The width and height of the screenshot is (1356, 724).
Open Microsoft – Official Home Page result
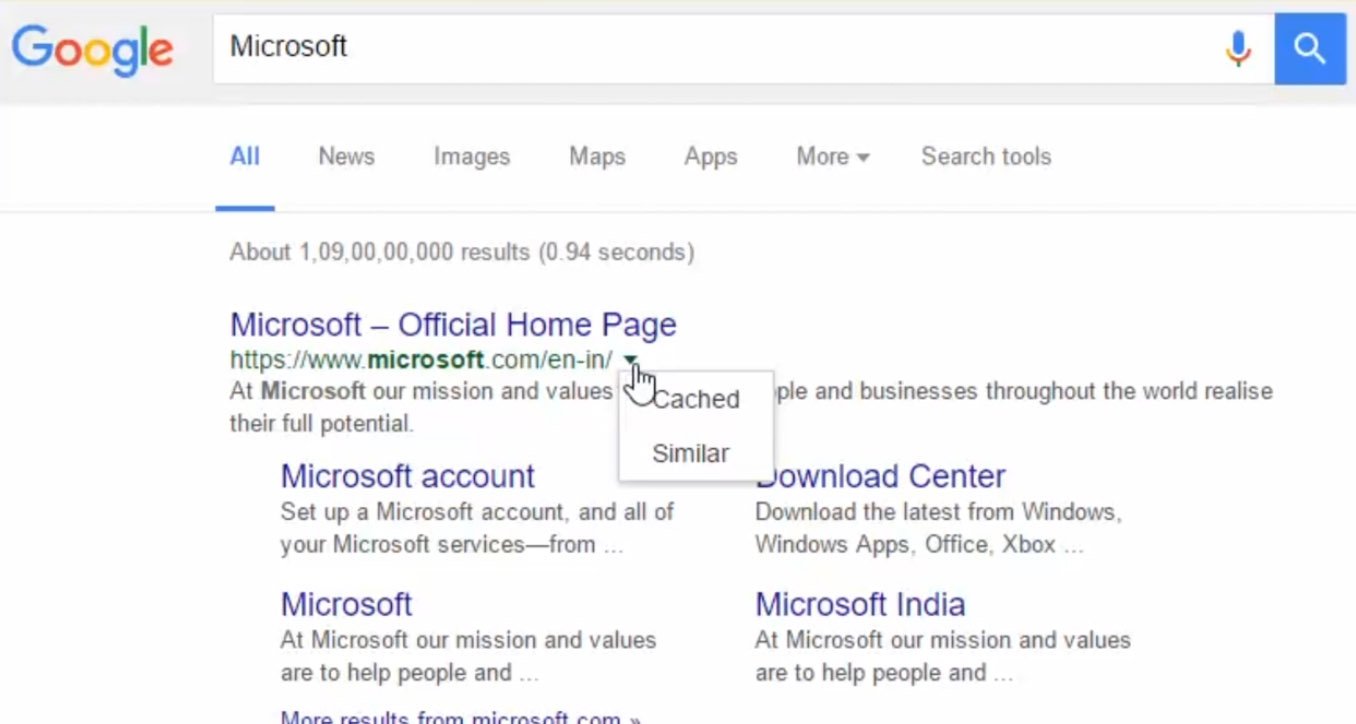point(453,325)
